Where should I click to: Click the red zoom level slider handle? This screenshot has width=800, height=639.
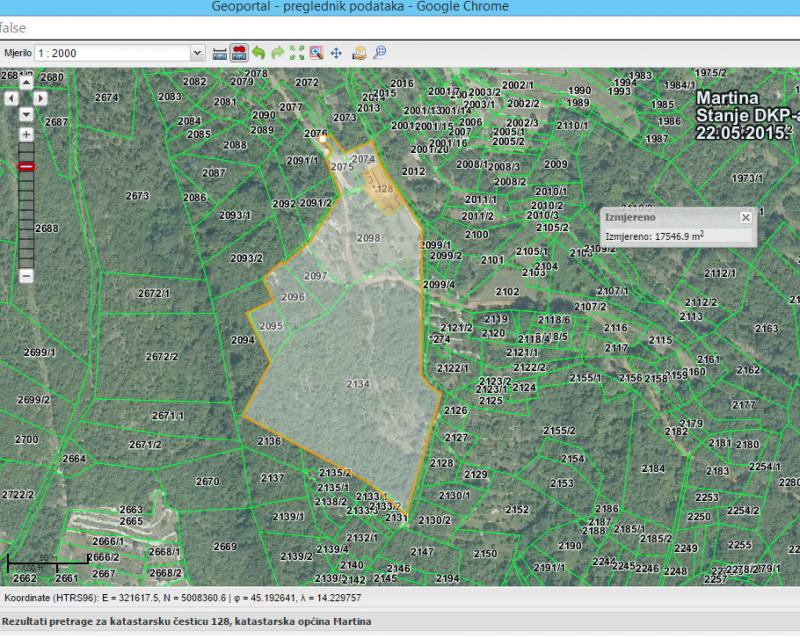tap(26, 166)
